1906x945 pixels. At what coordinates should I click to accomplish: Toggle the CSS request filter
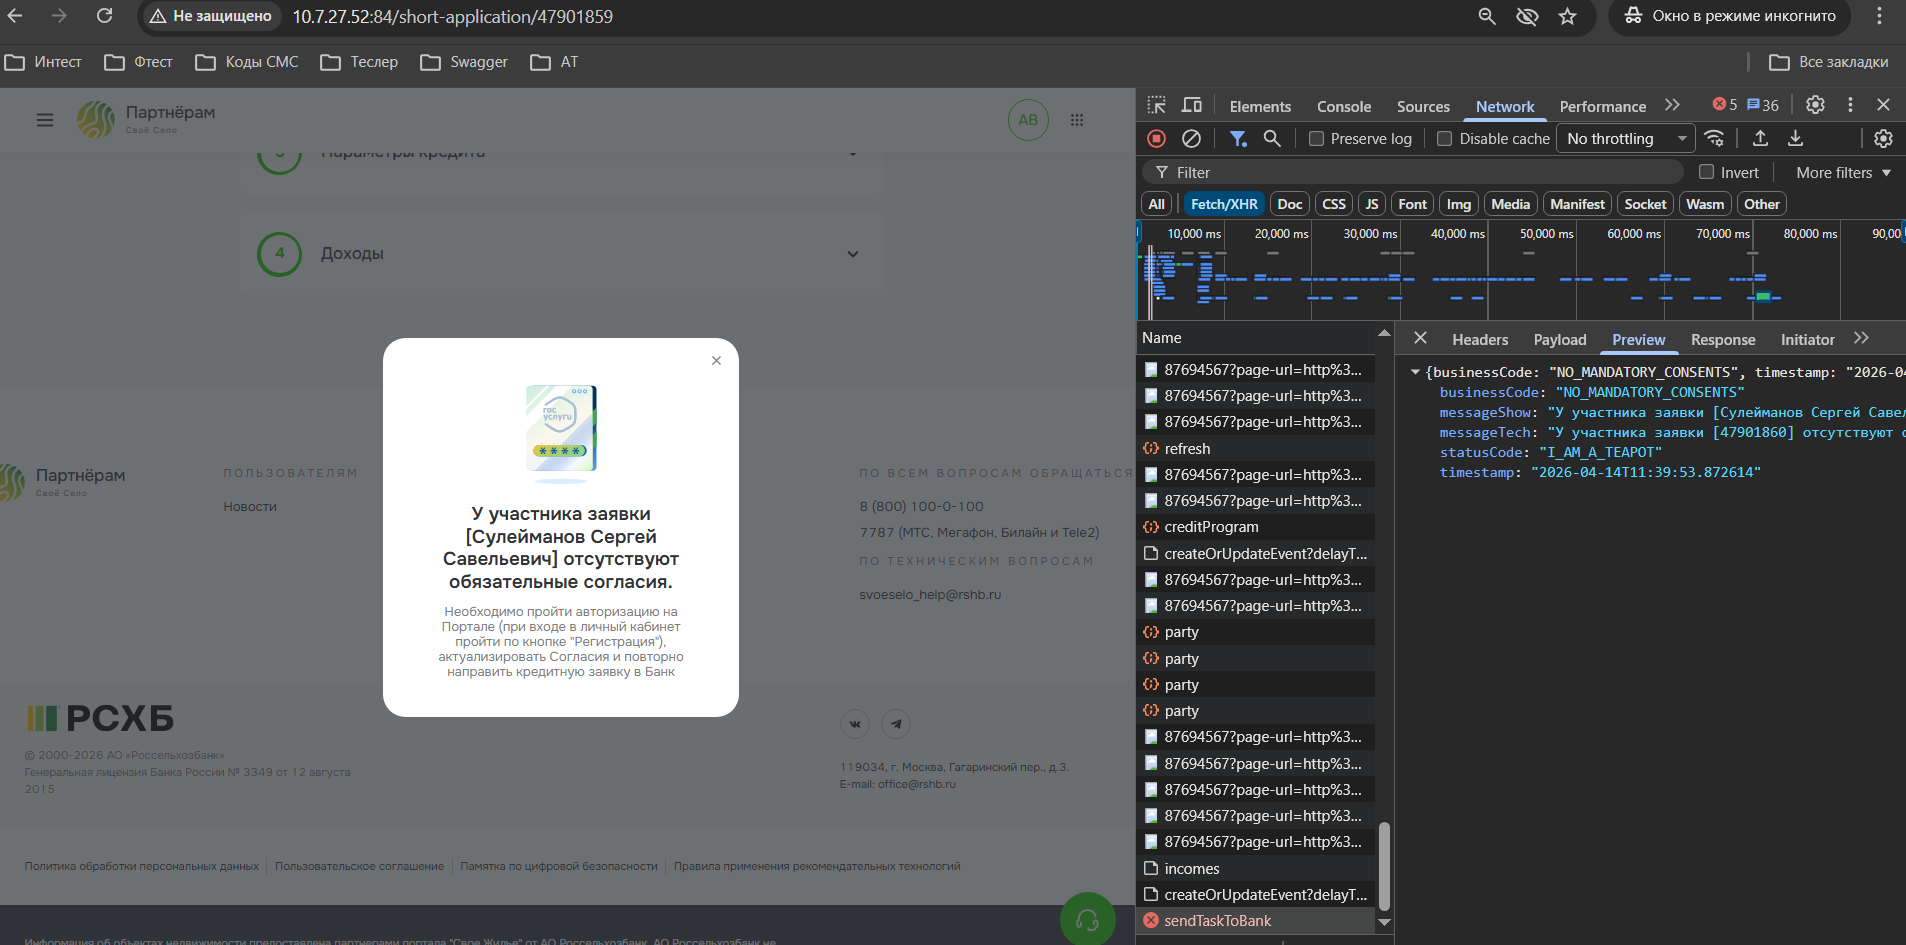(x=1334, y=204)
